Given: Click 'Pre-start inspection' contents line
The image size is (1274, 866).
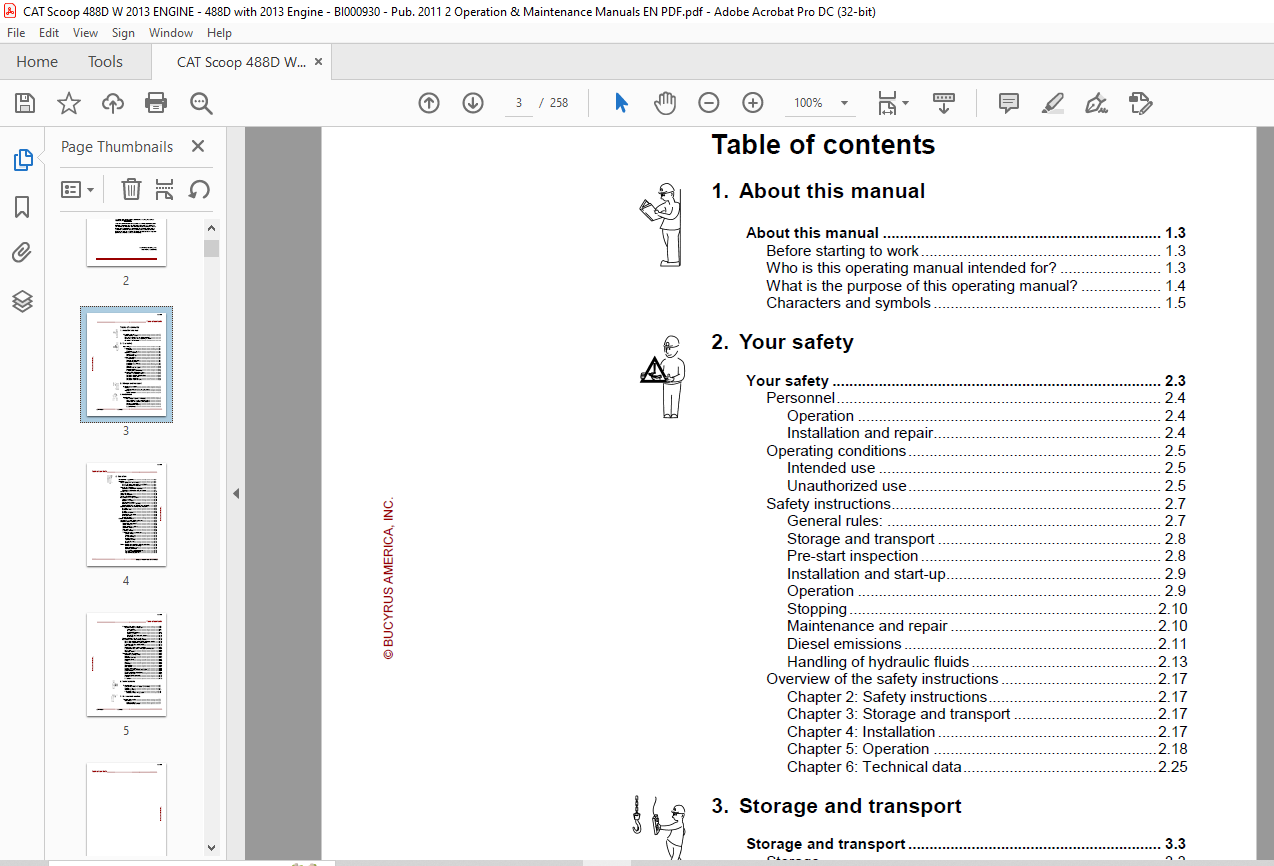Looking at the screenshot, I should click(987, 556).
